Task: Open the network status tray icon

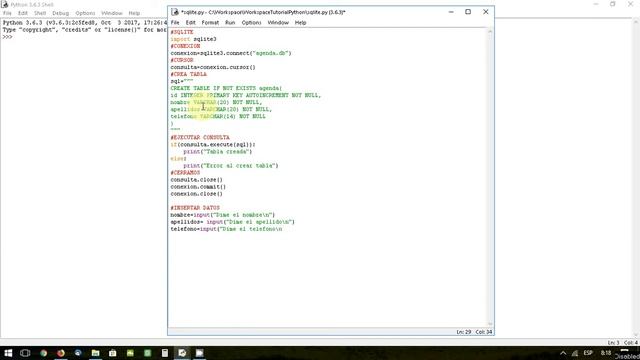Action: coord(575,353)
